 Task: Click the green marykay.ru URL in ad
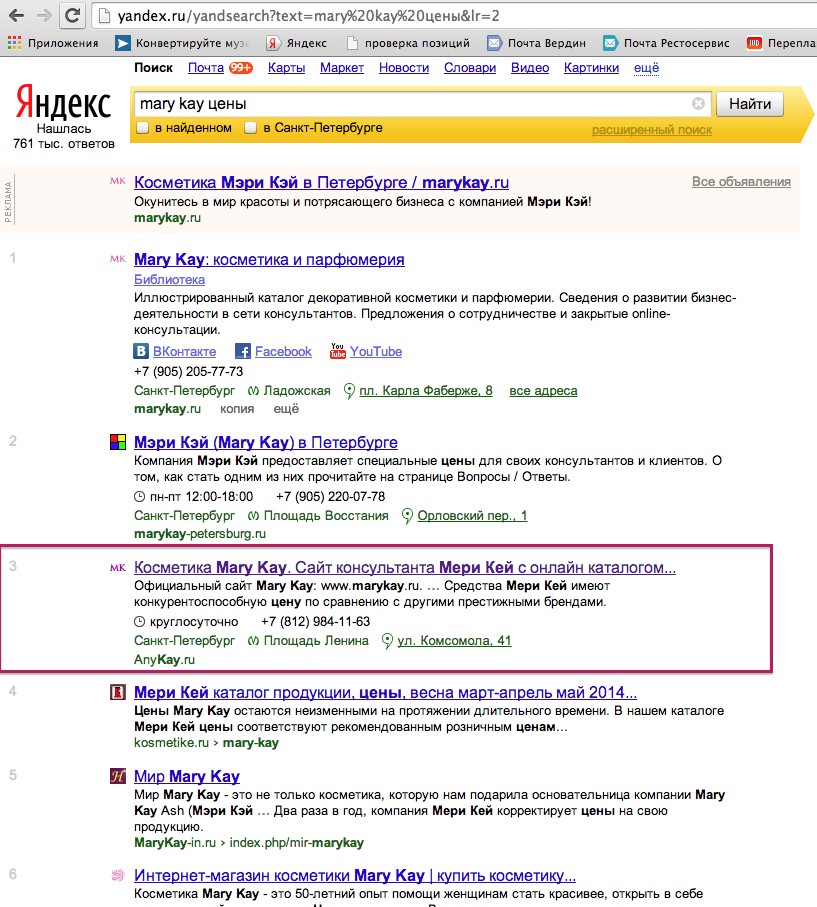[167, 218]
